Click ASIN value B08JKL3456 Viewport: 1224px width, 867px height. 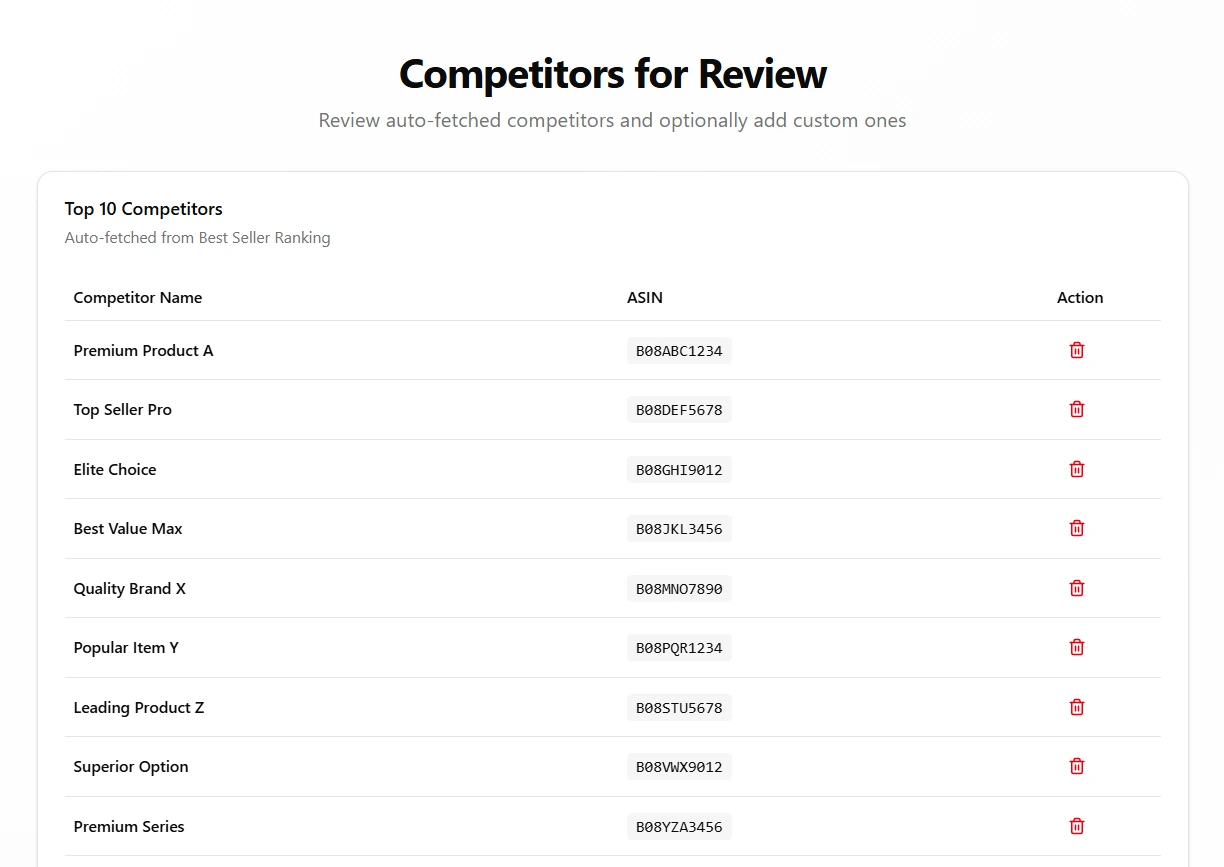click(679, 529)
